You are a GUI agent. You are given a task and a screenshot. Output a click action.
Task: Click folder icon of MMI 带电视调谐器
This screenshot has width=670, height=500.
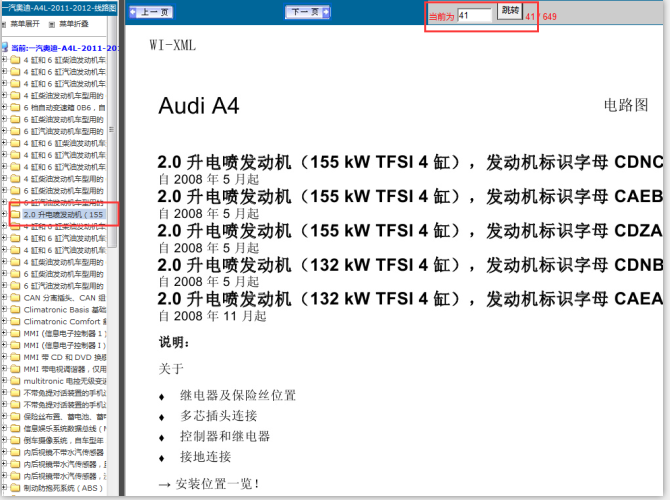point(15,369)
